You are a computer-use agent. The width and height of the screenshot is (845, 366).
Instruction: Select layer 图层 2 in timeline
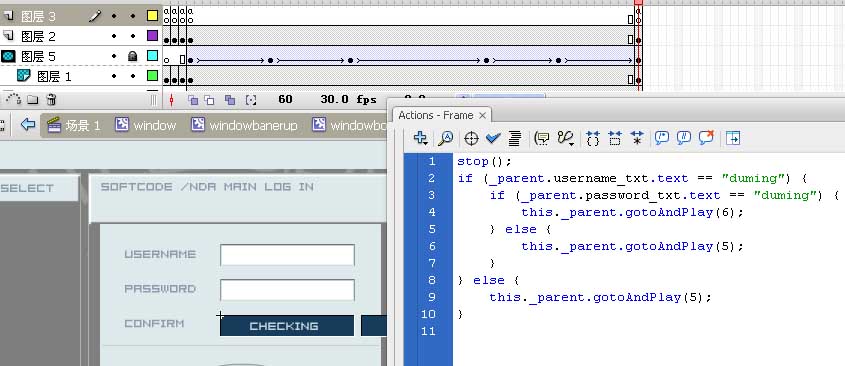38,36
